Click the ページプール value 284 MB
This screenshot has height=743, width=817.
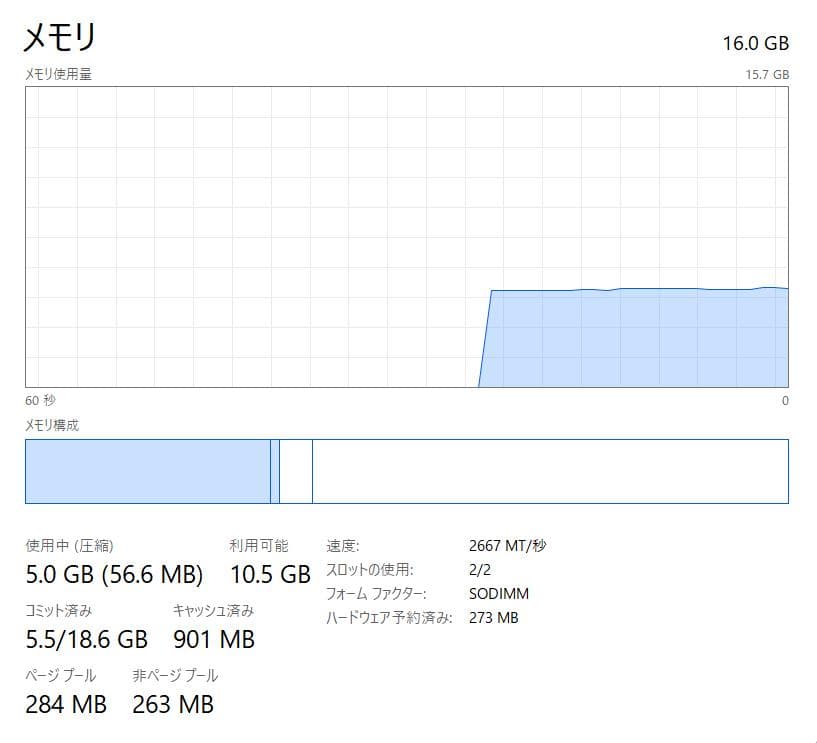click(x=66, y=704)
